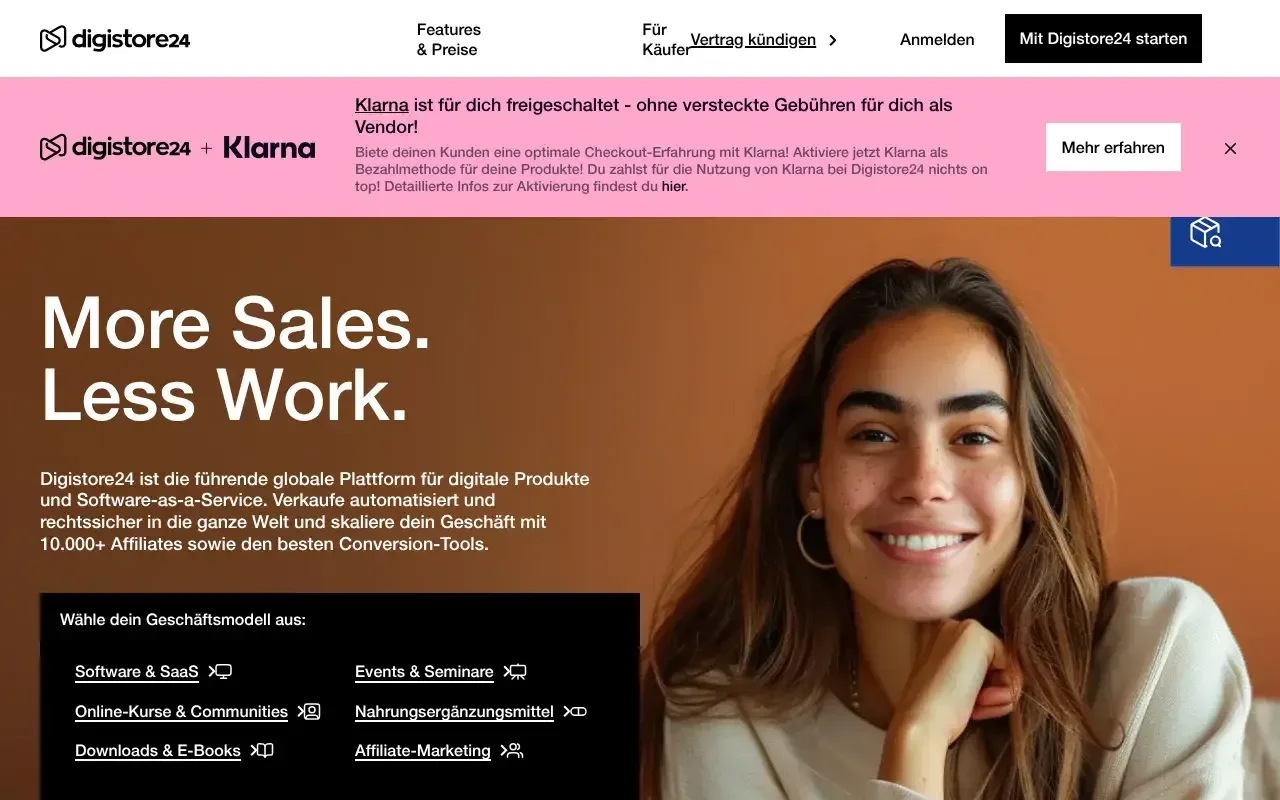Click the profile card icon beside Online-Kurse
Screen dimensions: 1280x800
309,711
